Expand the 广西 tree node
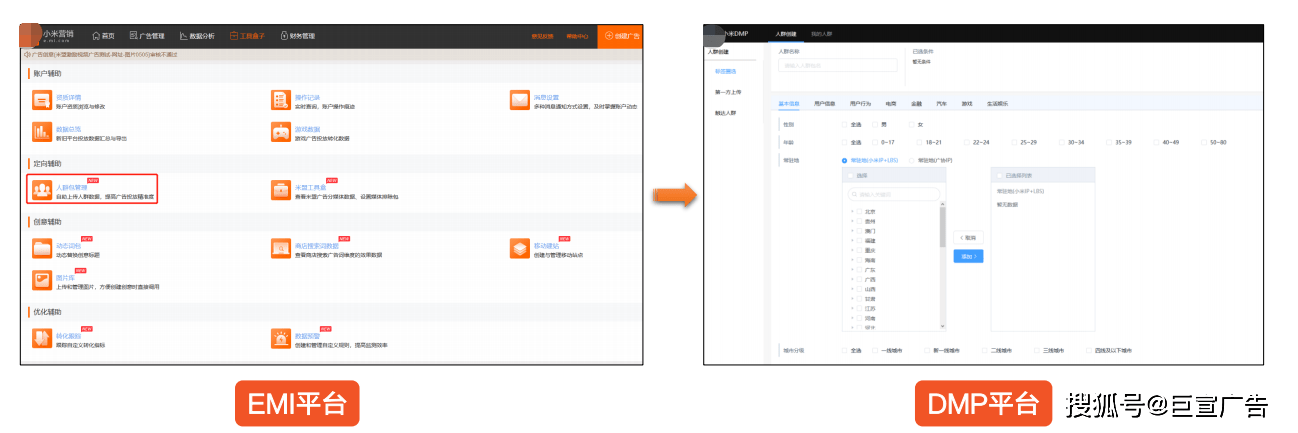This screenshot has width=1298, height=433. tap(852, 279)
